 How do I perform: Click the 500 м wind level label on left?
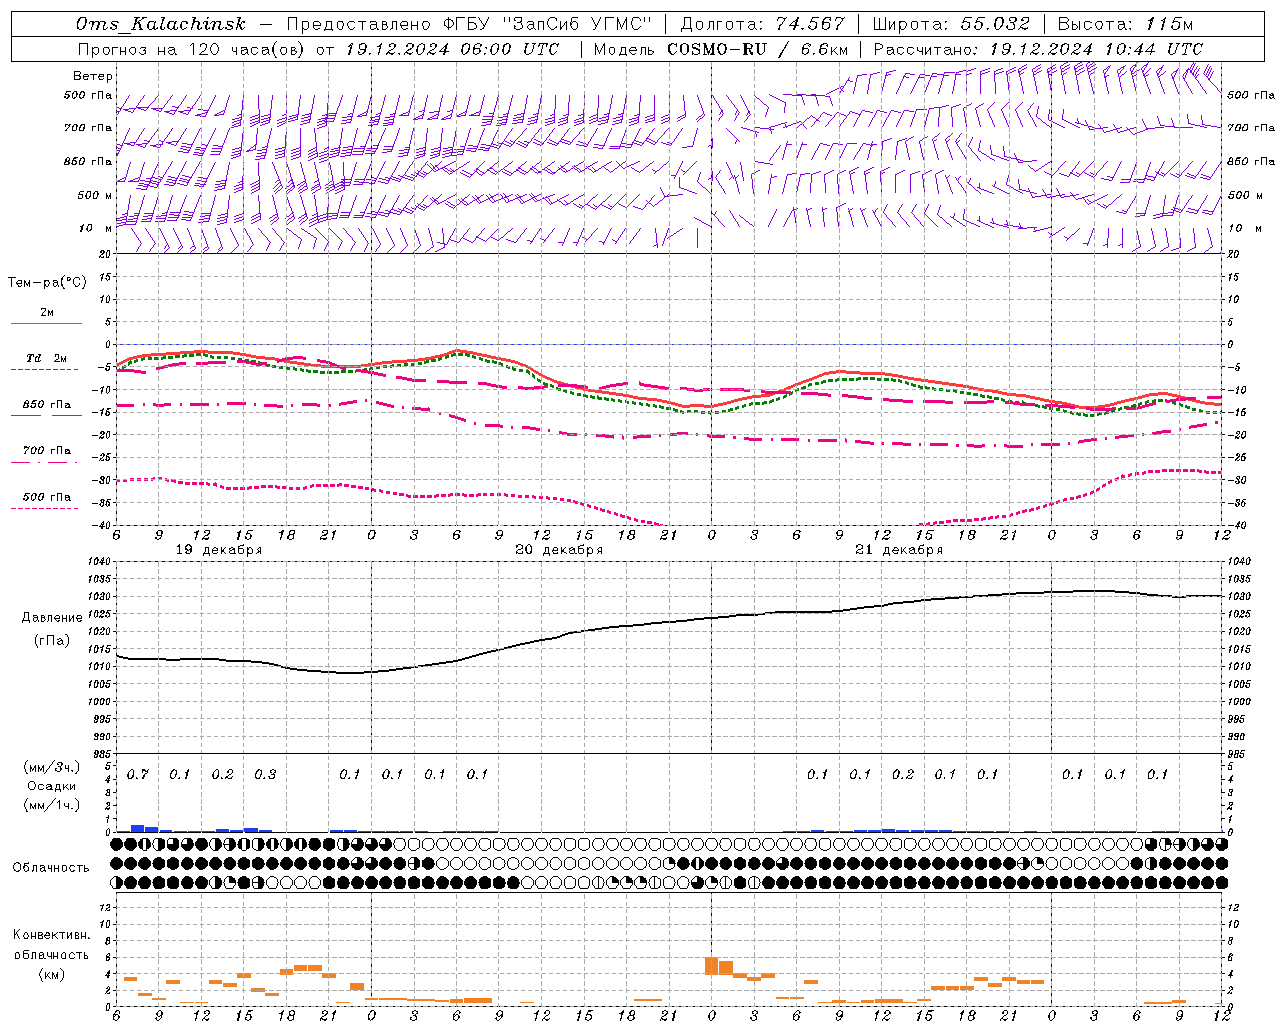coord(95,195)
